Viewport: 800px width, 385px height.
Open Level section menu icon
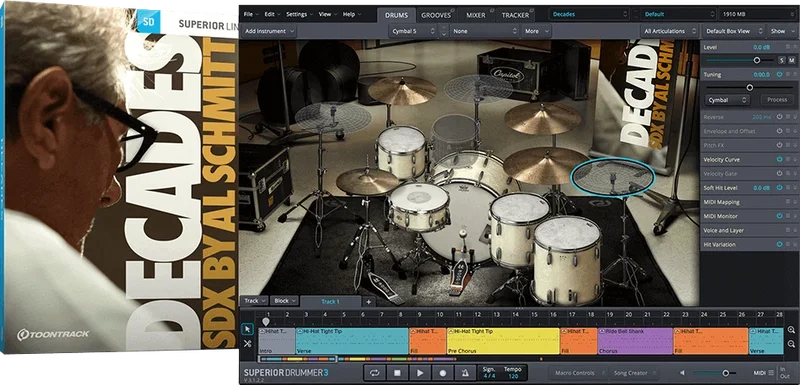tap(788, 47)
